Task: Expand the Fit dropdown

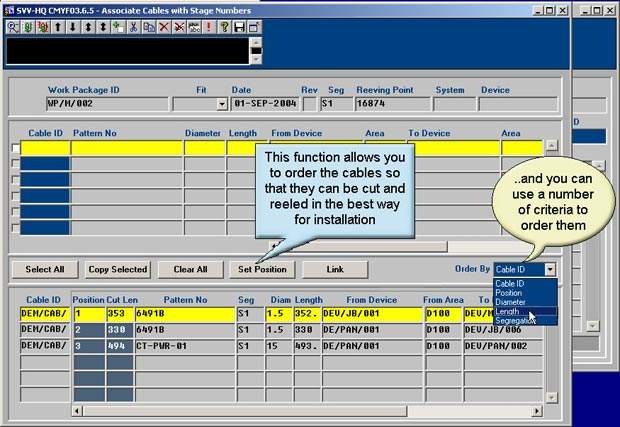Action: [222, 104]
